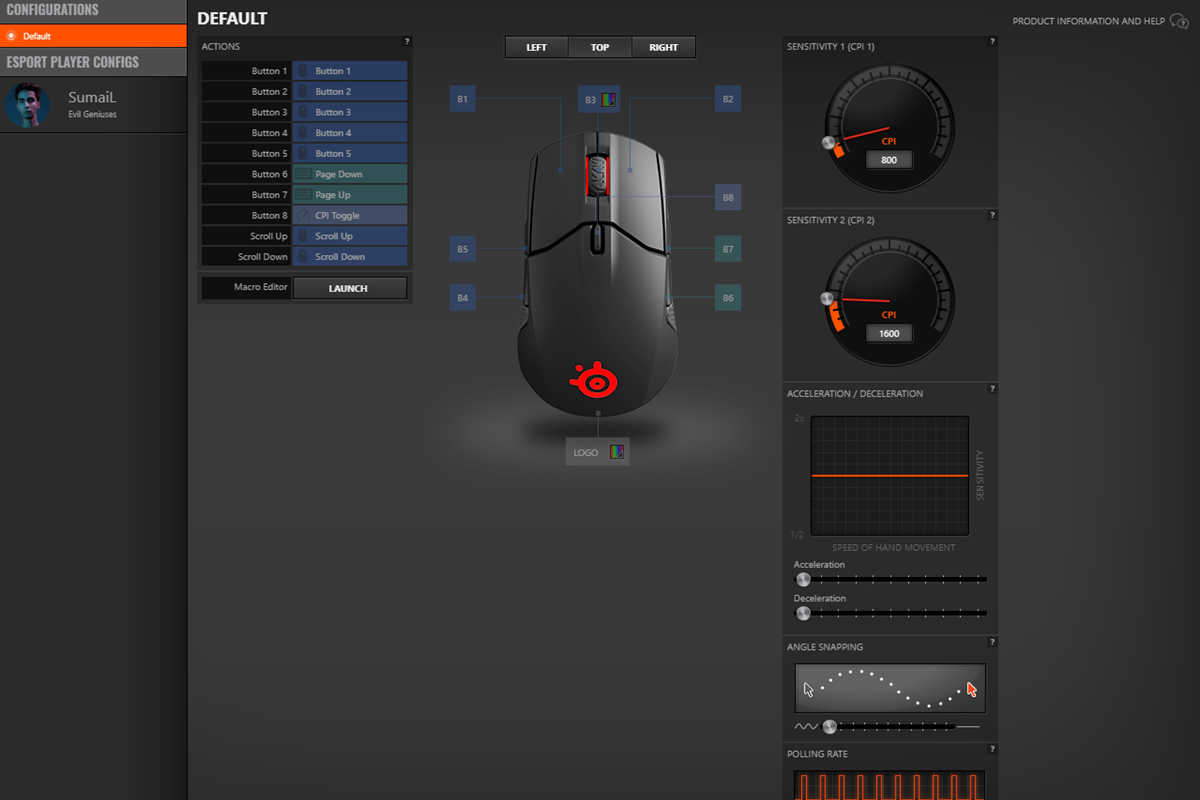1200x800 pixels.
Task: Click the Sensitivity 1 gauge knob
Action: (828, 143)
